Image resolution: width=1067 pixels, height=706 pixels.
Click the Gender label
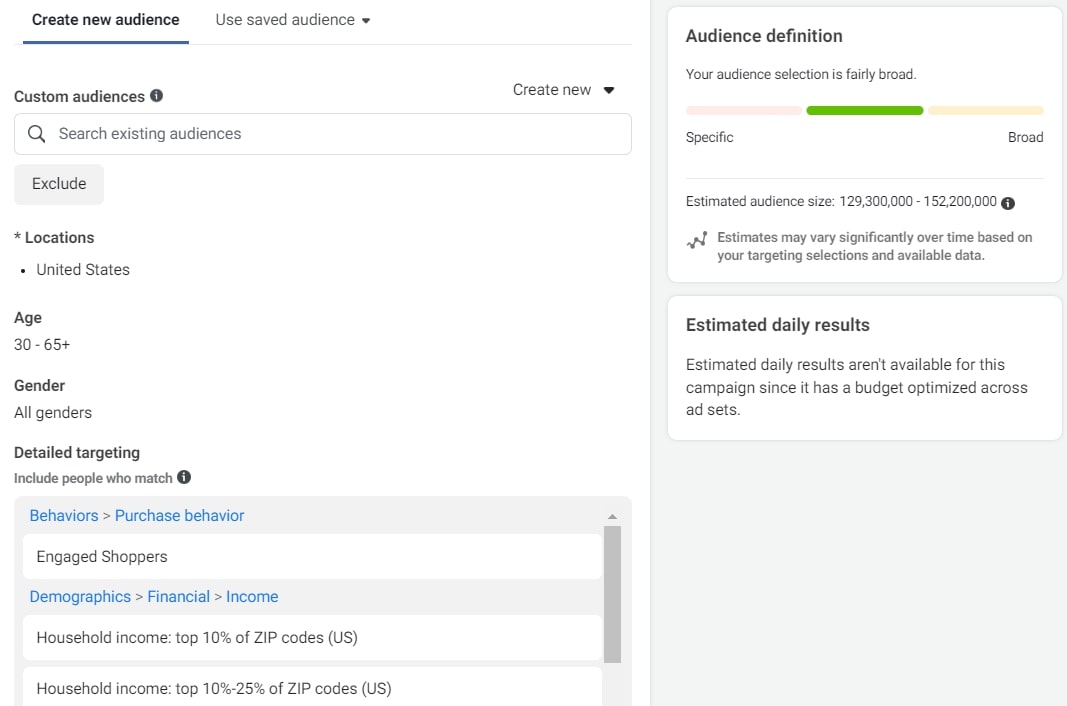pyautogui.click(x=39, y=386)
